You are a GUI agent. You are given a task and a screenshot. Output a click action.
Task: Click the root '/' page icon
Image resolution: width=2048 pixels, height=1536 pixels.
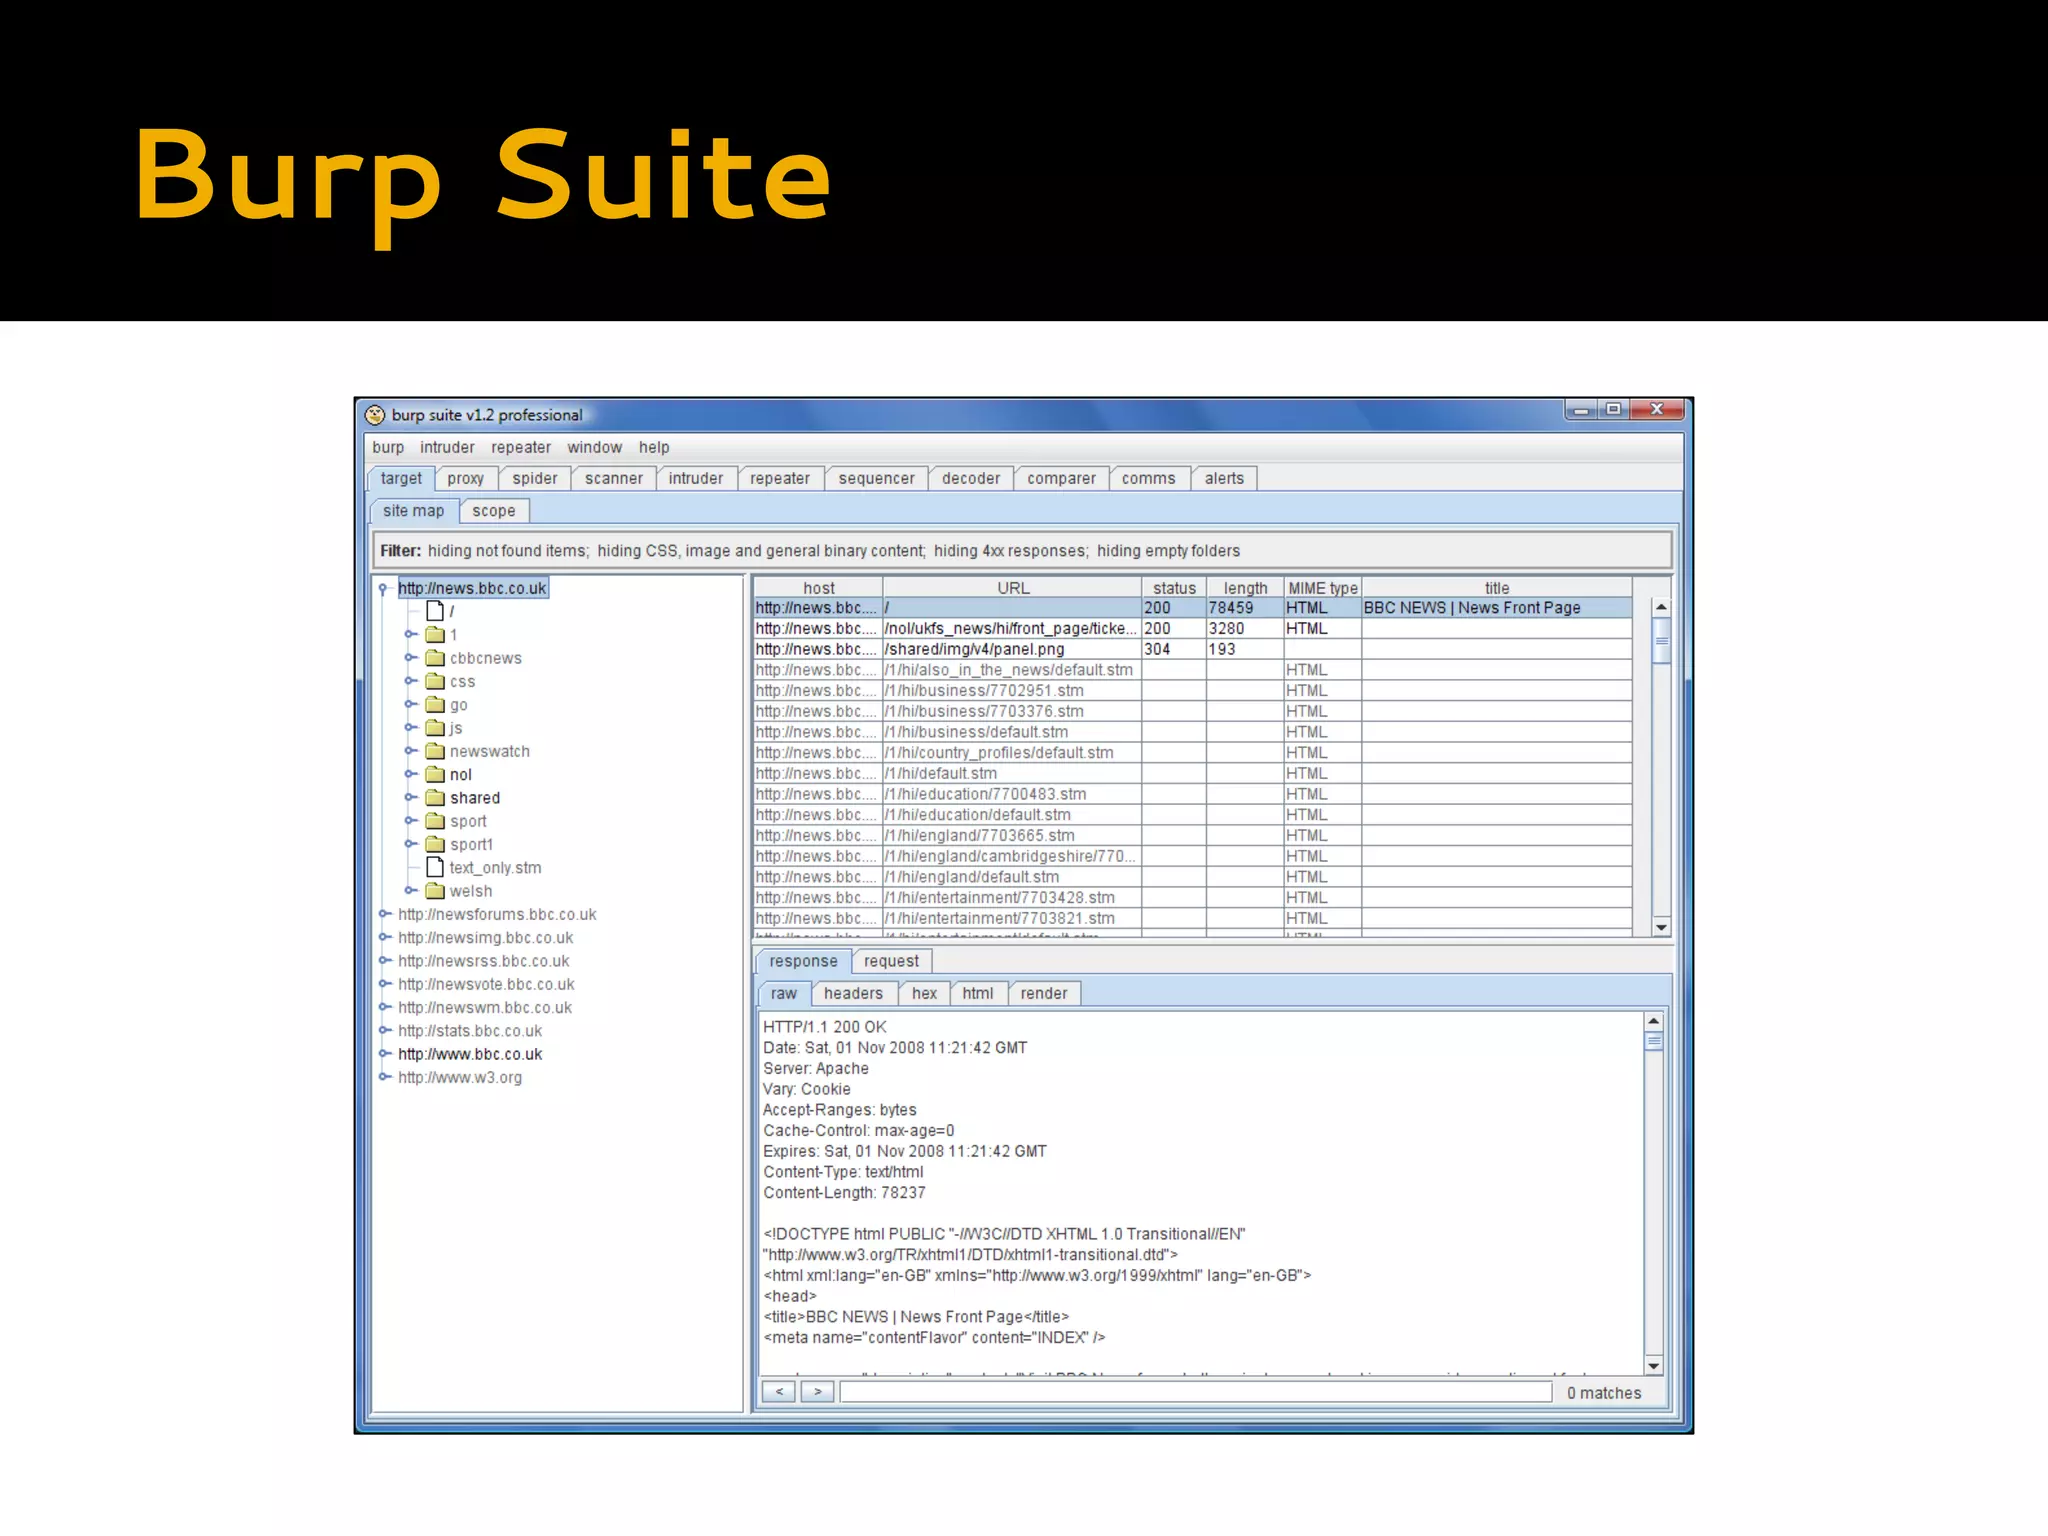(x=435, y=610)
